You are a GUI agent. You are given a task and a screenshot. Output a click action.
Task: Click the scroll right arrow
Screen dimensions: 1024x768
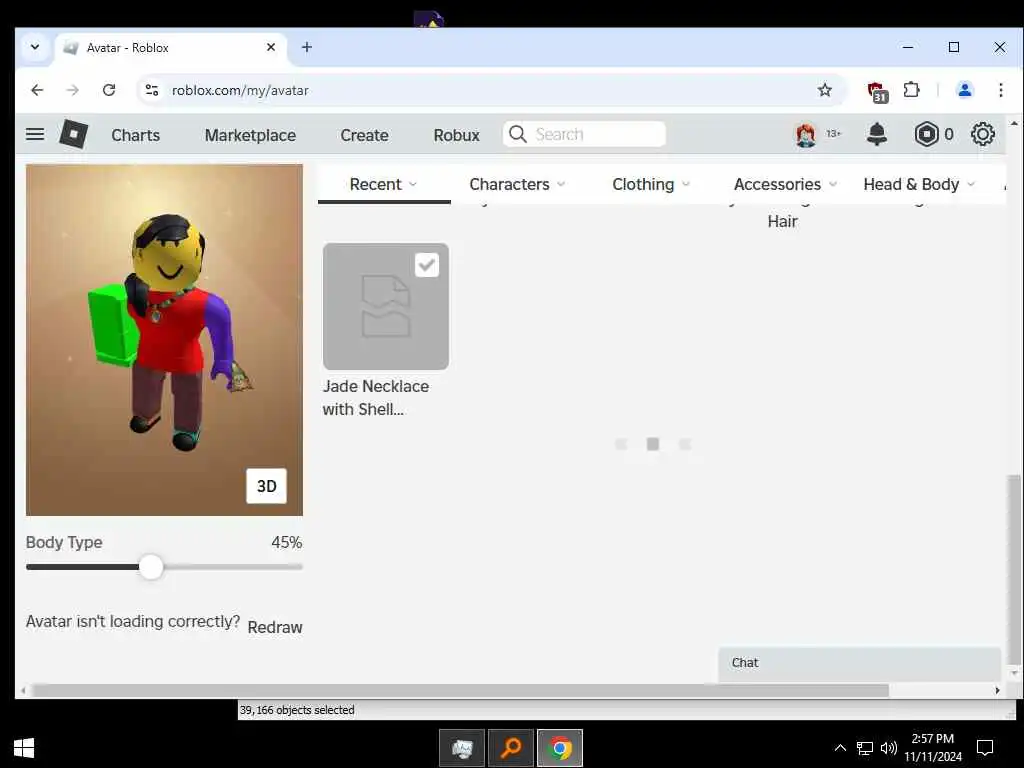click(x=997, y=690)
